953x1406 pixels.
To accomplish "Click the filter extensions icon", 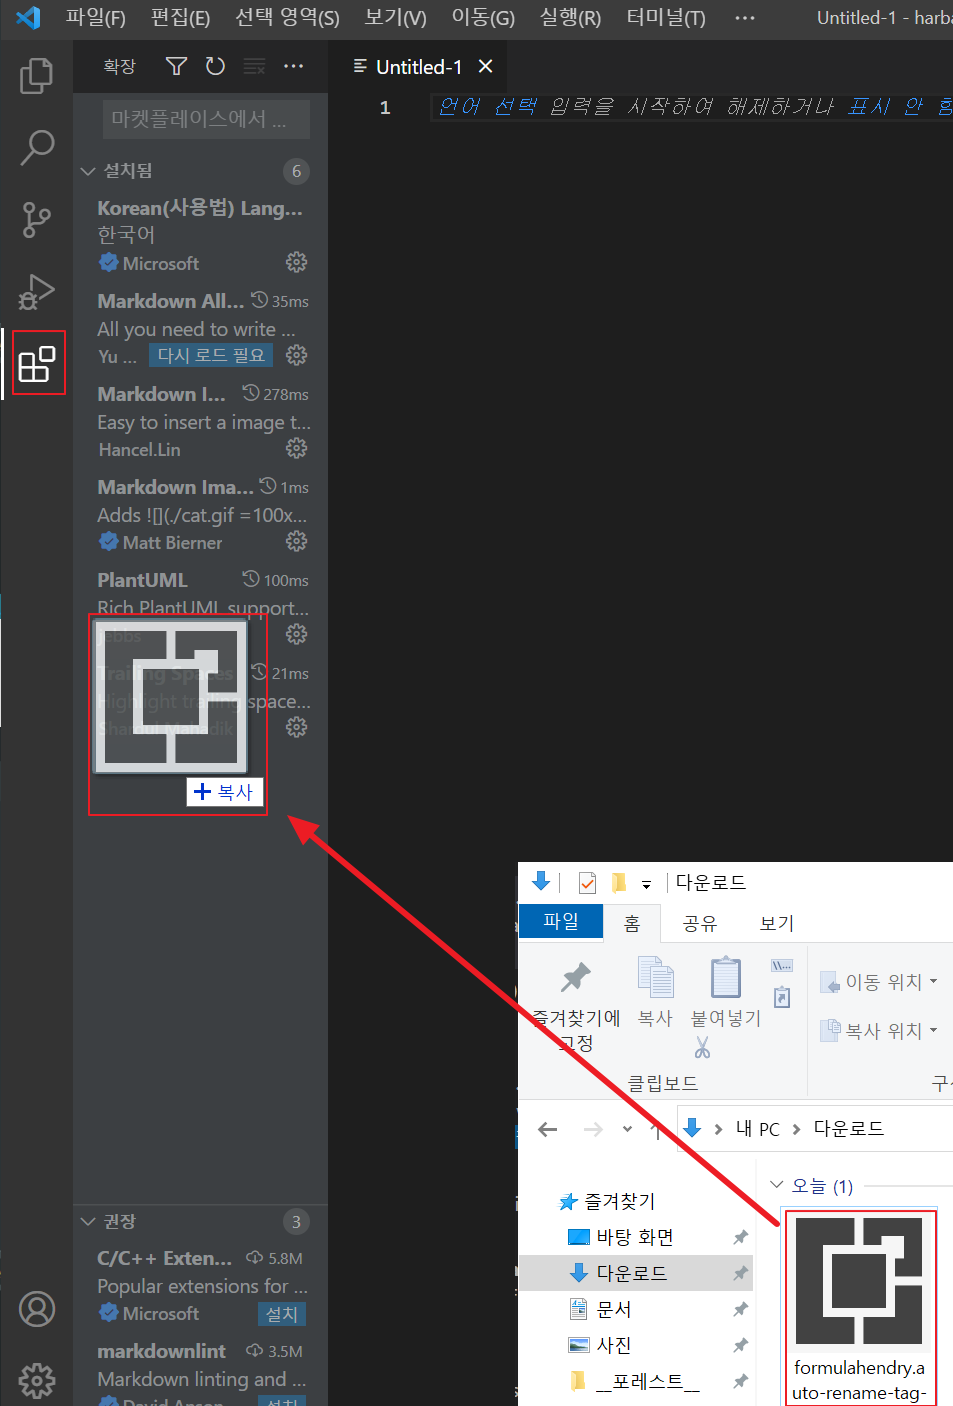I will click(175, 66).
